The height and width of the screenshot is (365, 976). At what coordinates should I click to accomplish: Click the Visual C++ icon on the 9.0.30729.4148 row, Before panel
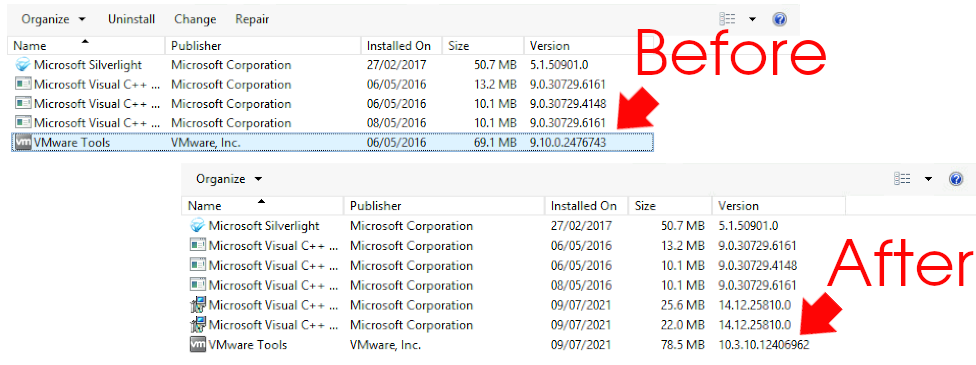(23, 103)
